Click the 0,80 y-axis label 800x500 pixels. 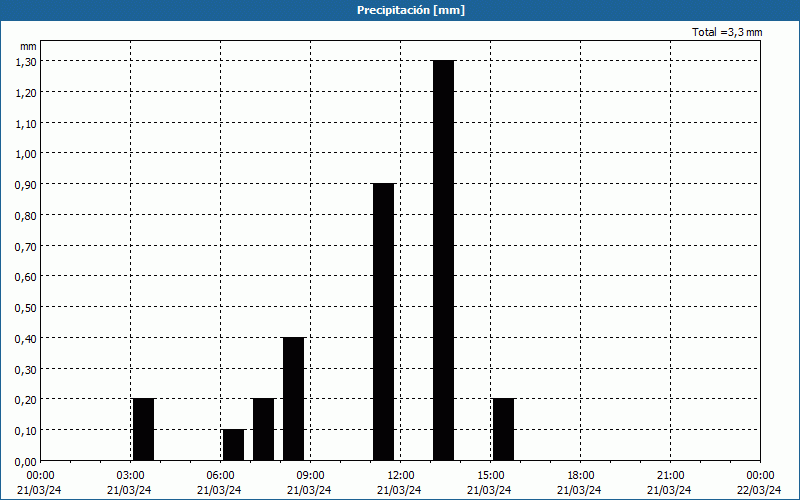[26, 216]
